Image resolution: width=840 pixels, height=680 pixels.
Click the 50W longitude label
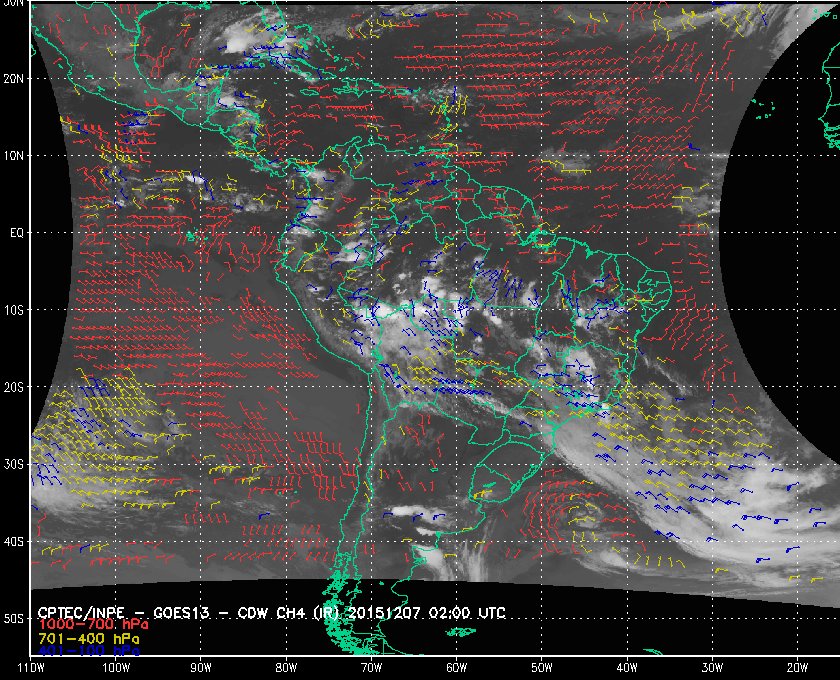click(x=542, y=668)
